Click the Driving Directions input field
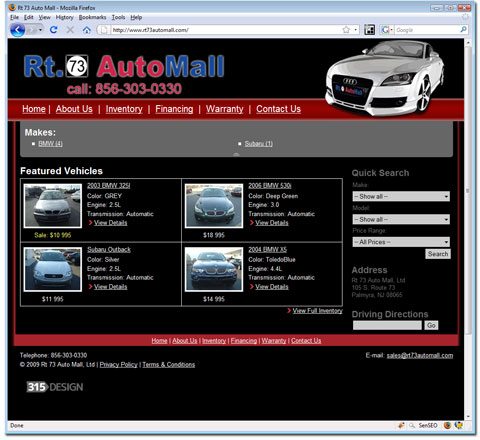This screenshot has width=480, height=440. [x=387, y=325]
